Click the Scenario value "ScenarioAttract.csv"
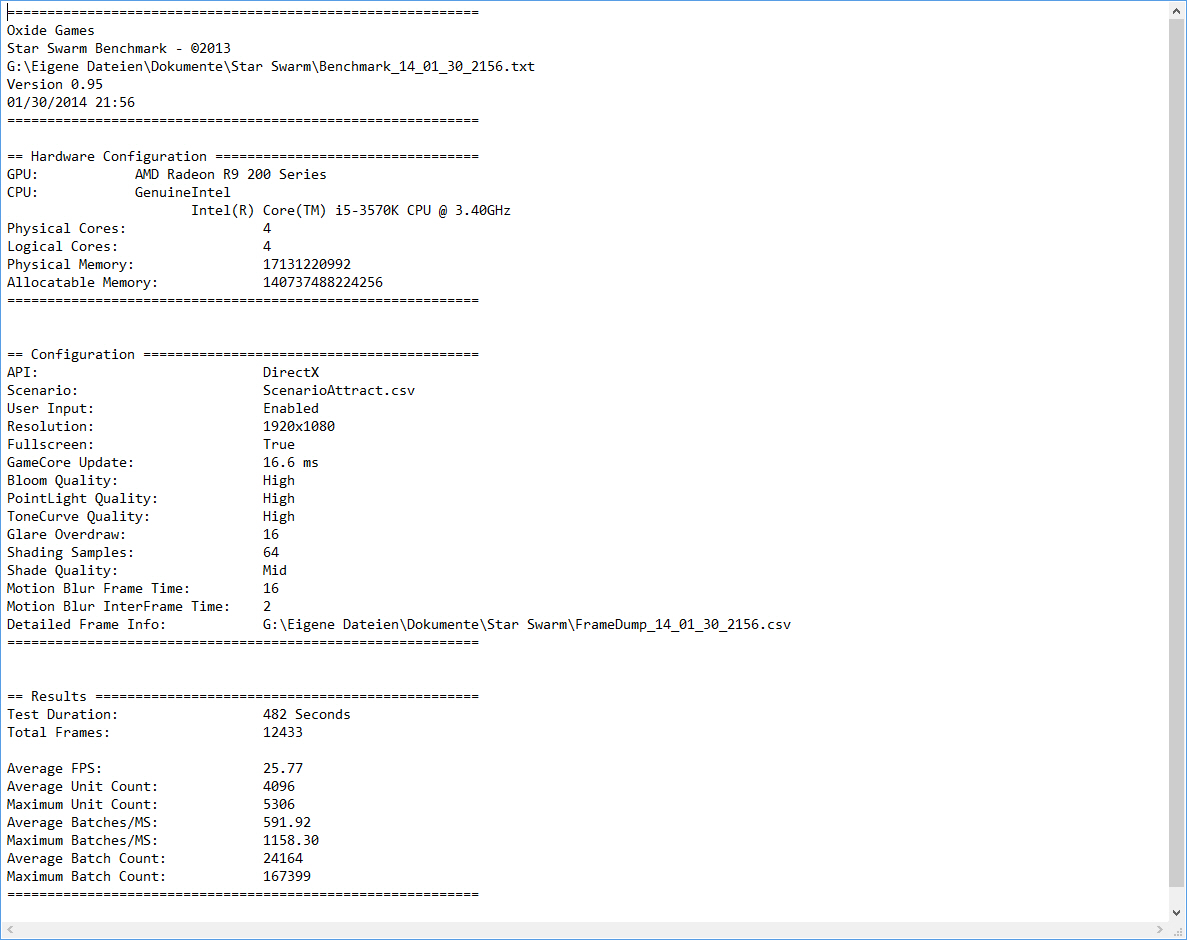This screenshot has height=940, width=1187. tap(338, 391)
